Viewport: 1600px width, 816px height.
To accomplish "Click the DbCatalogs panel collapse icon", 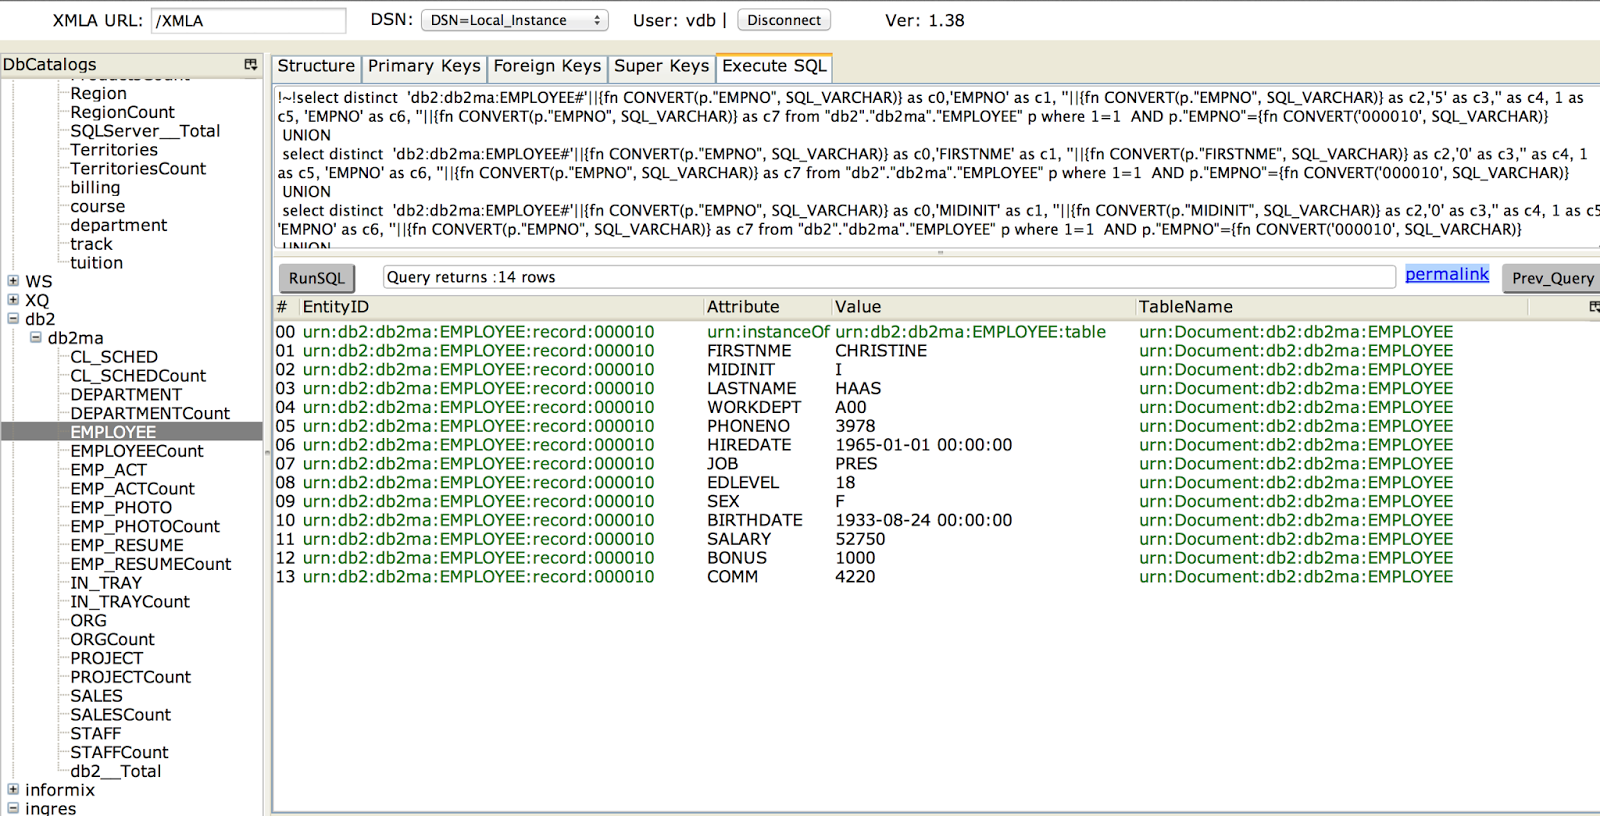I will point(250,64).
